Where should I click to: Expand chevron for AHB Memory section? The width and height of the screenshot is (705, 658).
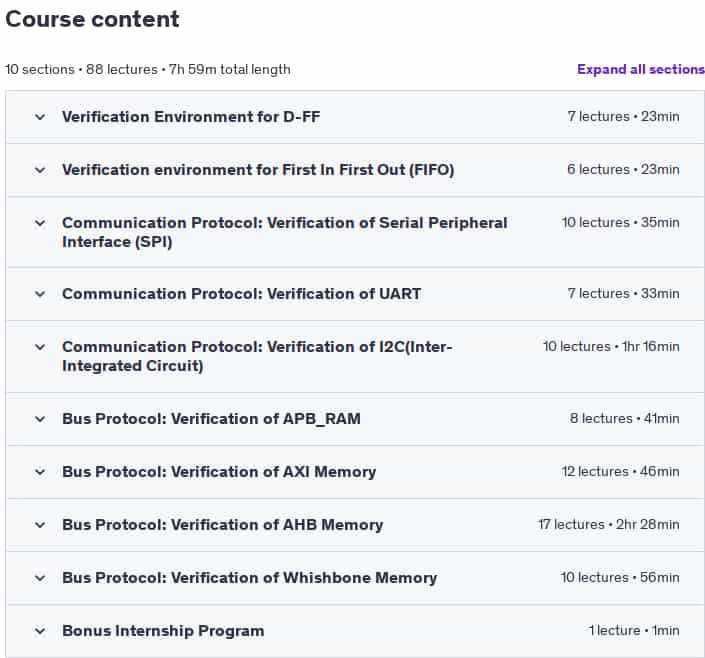pos(40,525)
